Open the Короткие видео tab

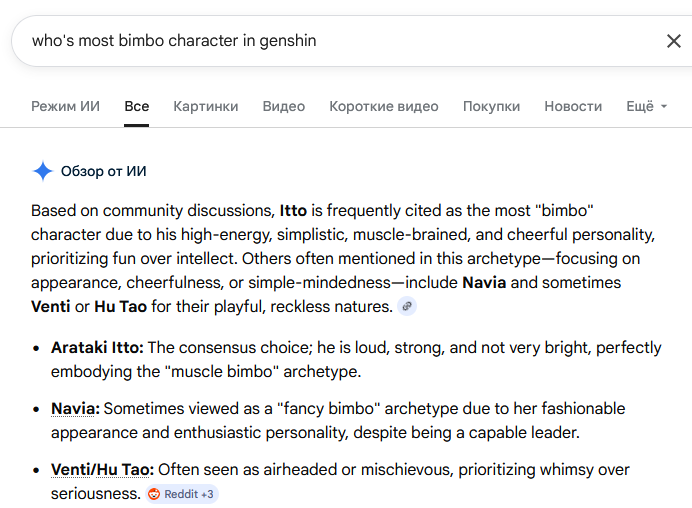tap(384, 106)
